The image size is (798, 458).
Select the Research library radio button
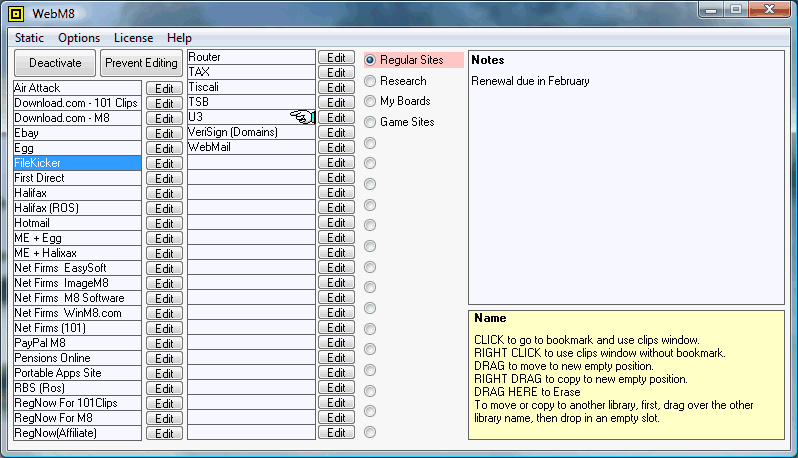point(370,81)
